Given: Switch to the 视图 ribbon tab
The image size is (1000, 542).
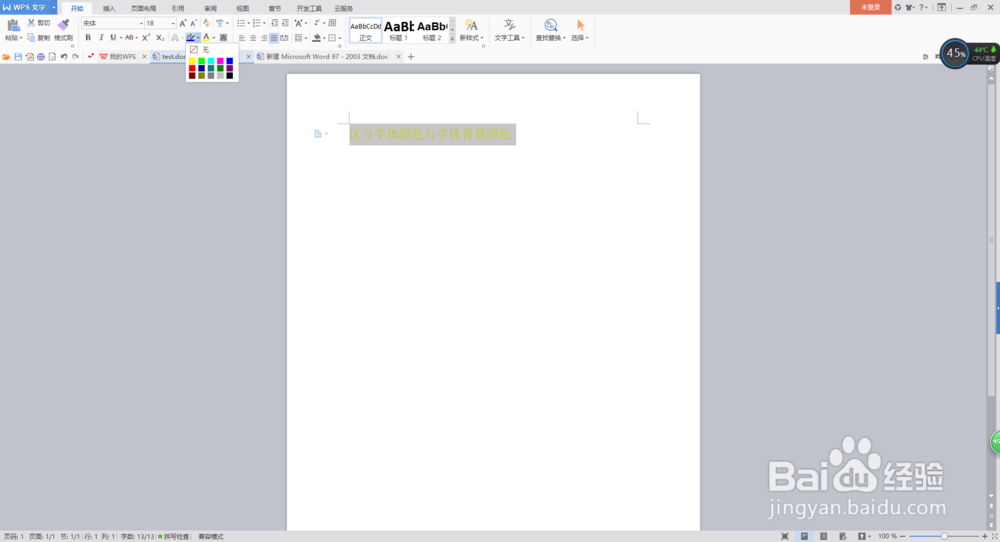Looking at the screenshot, I should pyautogui.click(x=242, y=8).
